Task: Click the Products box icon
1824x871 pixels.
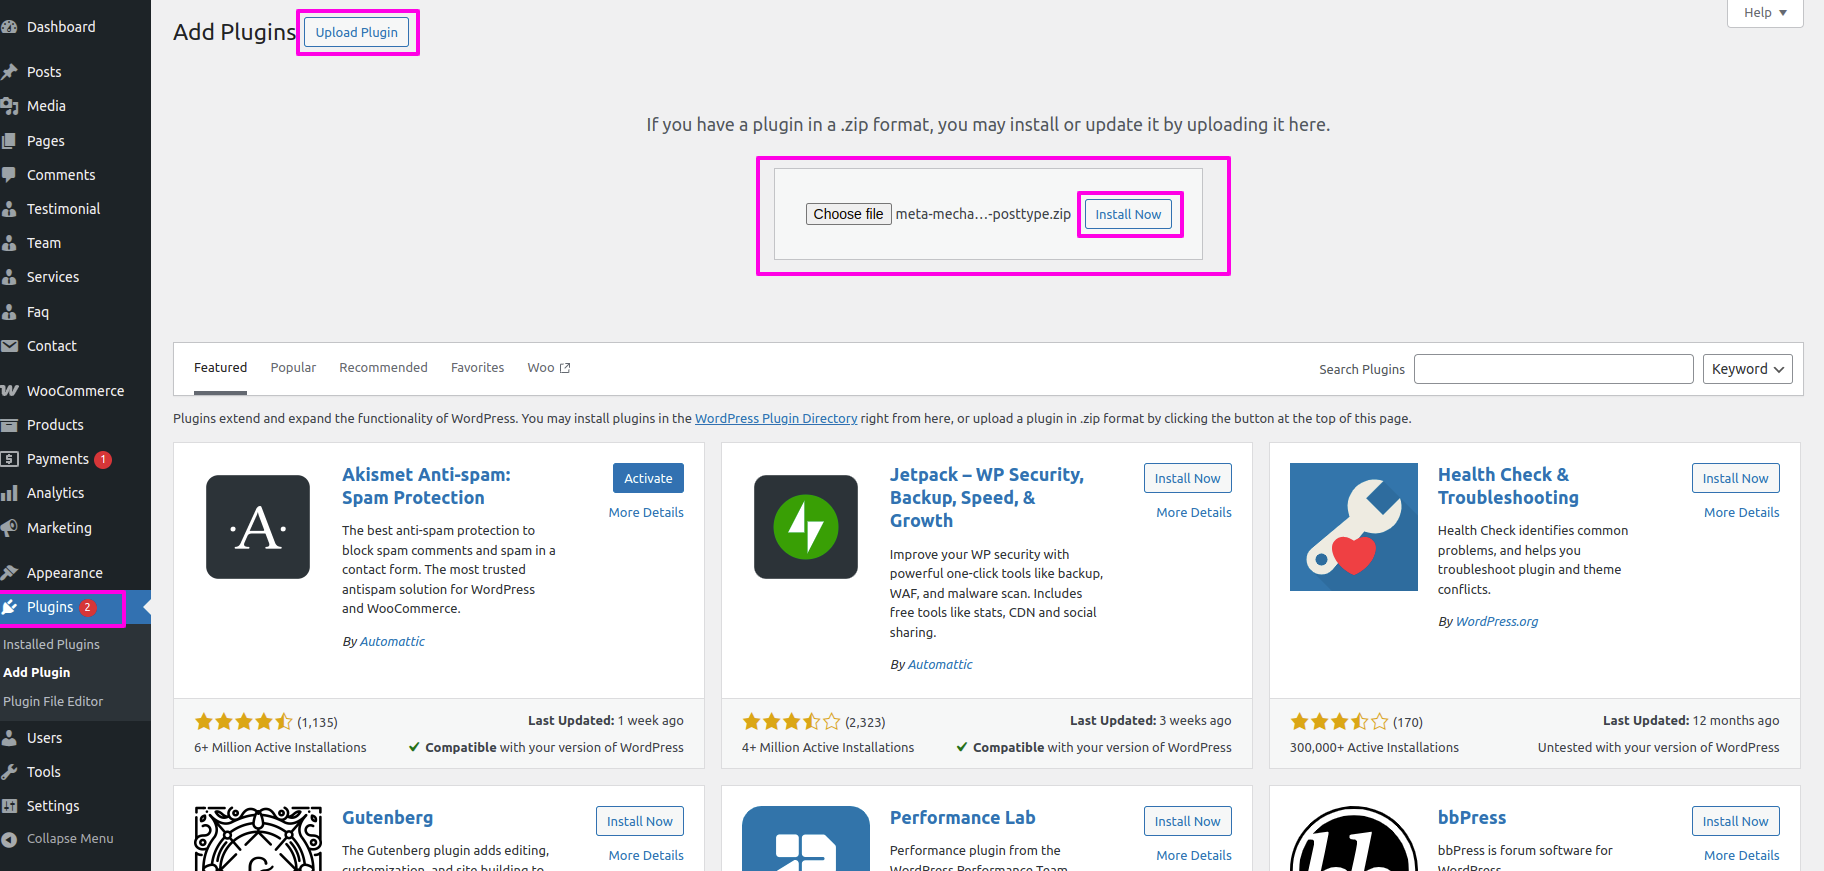Action: click(x=9, y=425)
